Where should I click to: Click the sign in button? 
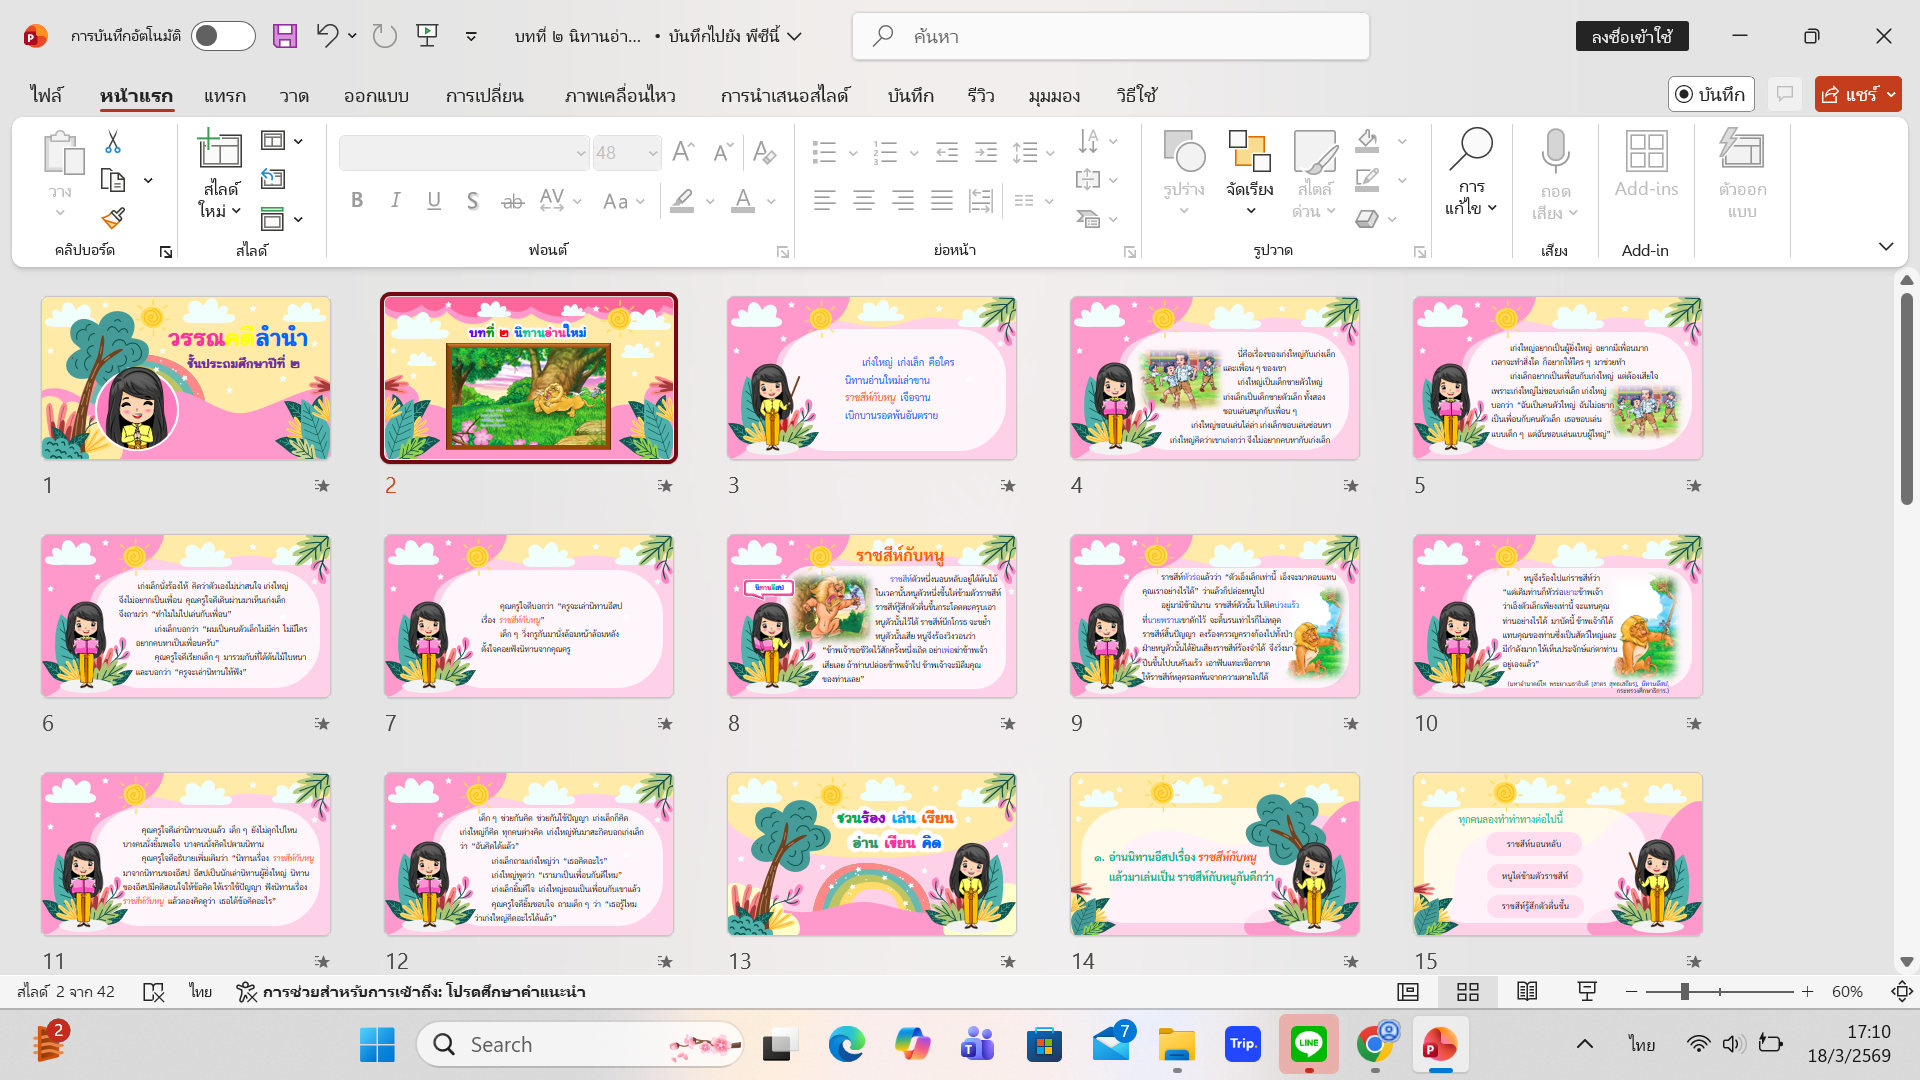pos(1631,36)
